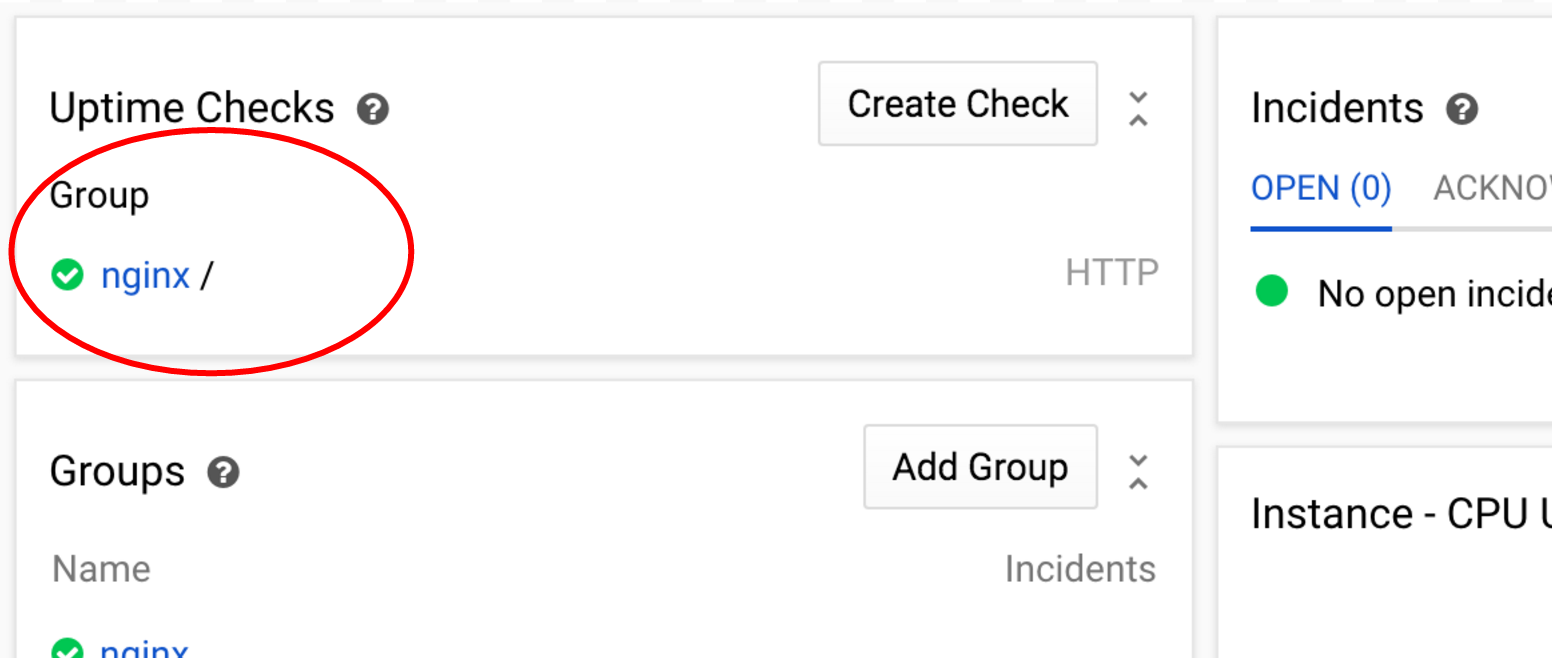Screen dimensions: 1552x658
Task: Click green status dot beside No open incidents
Action: 1271,292
